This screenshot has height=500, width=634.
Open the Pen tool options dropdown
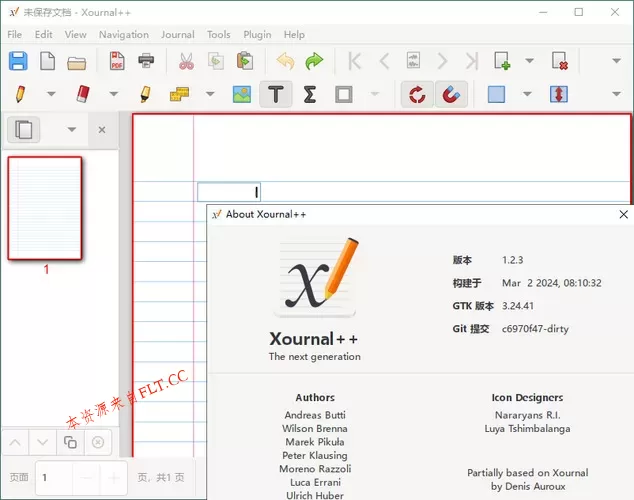click(x=51, y=94)
